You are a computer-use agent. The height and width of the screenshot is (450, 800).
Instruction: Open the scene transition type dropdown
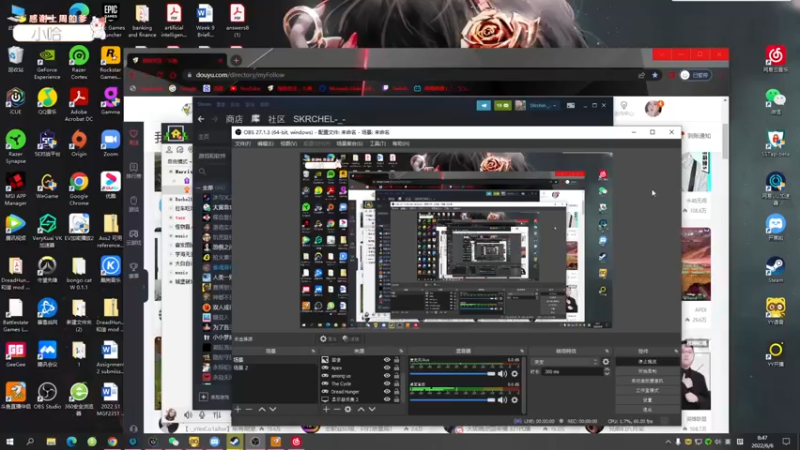564,362
